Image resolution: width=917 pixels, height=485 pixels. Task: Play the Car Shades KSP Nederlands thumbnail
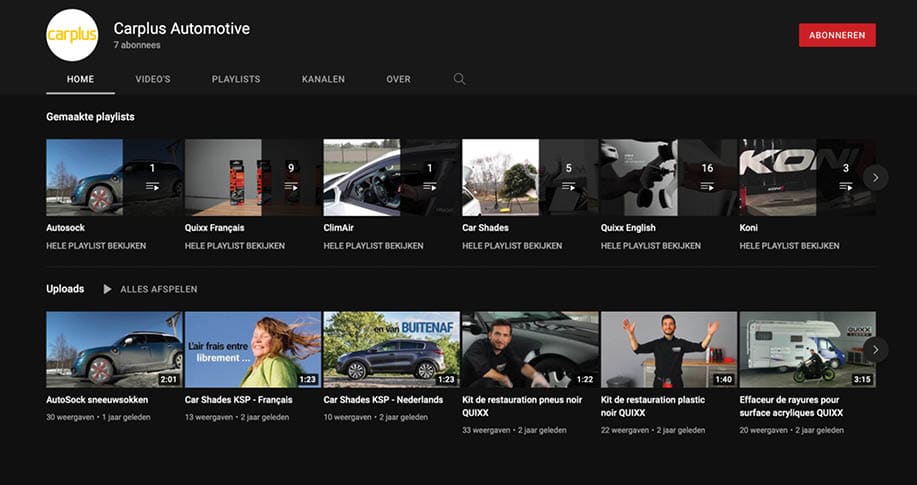[x=392, y=349]
